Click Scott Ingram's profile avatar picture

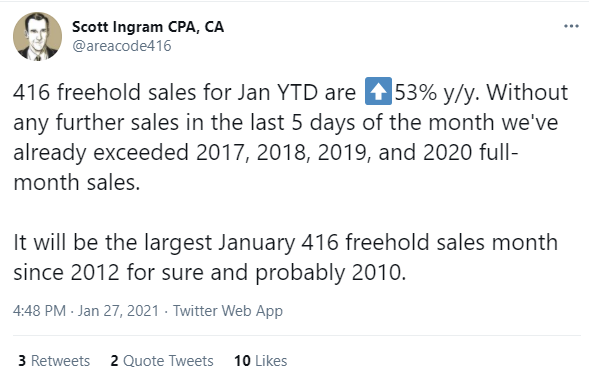[38, 36]
